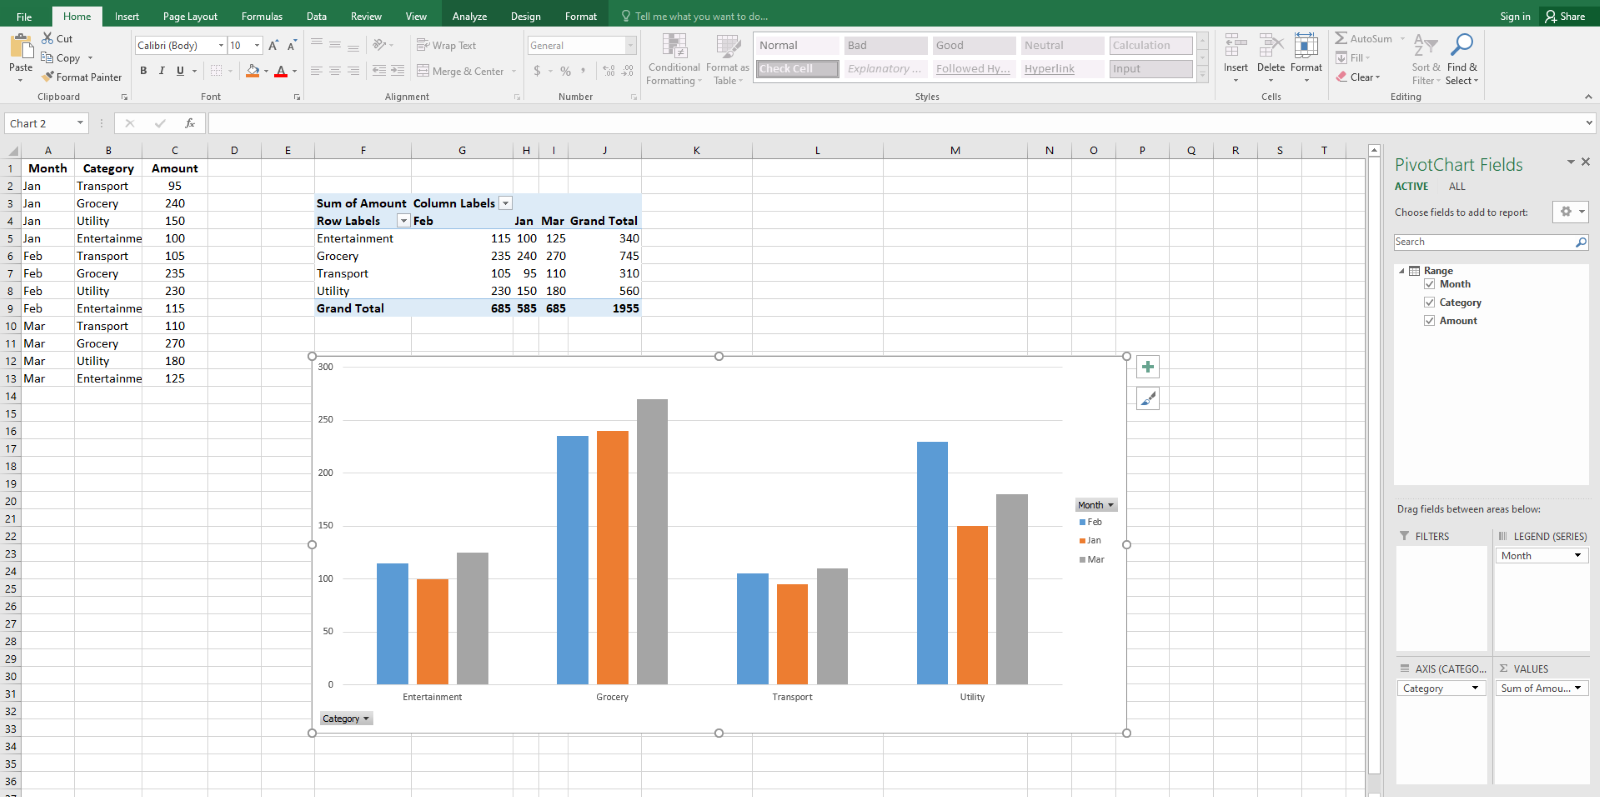Select the Format Painter brush
Screen dimensions: 1600x797
[47, 77]
